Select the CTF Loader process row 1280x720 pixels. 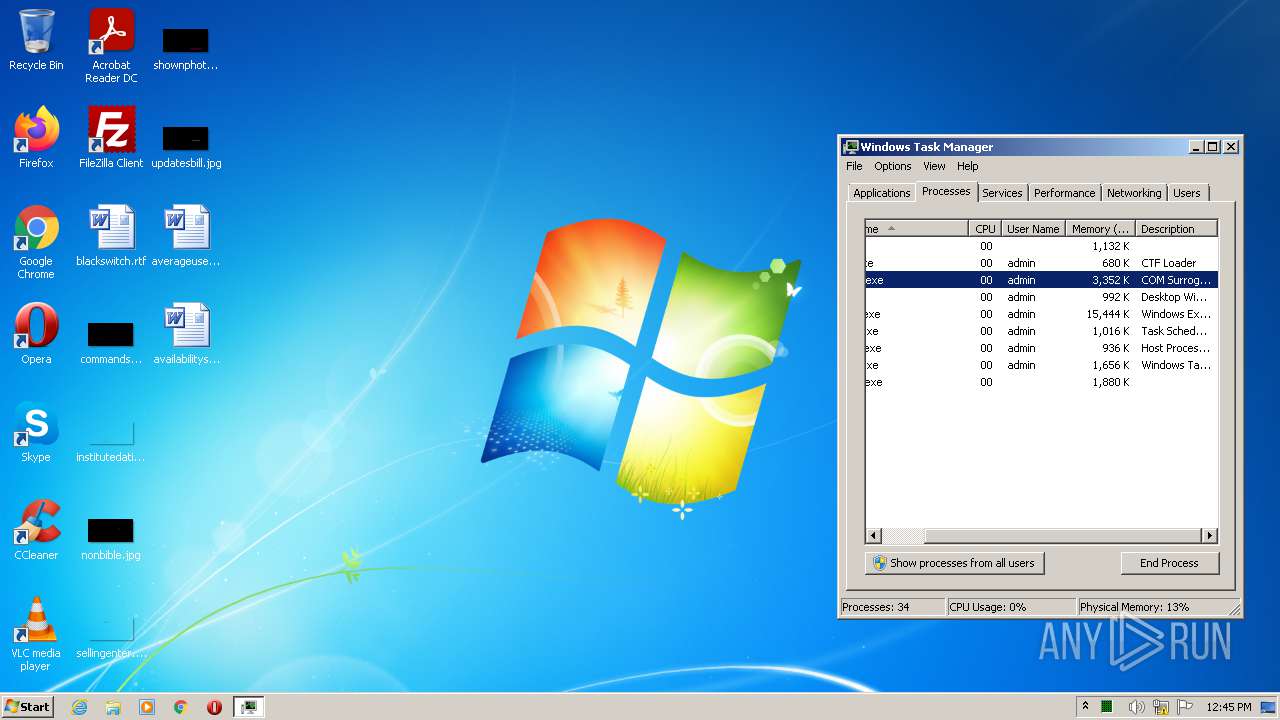coord(1041,263)
